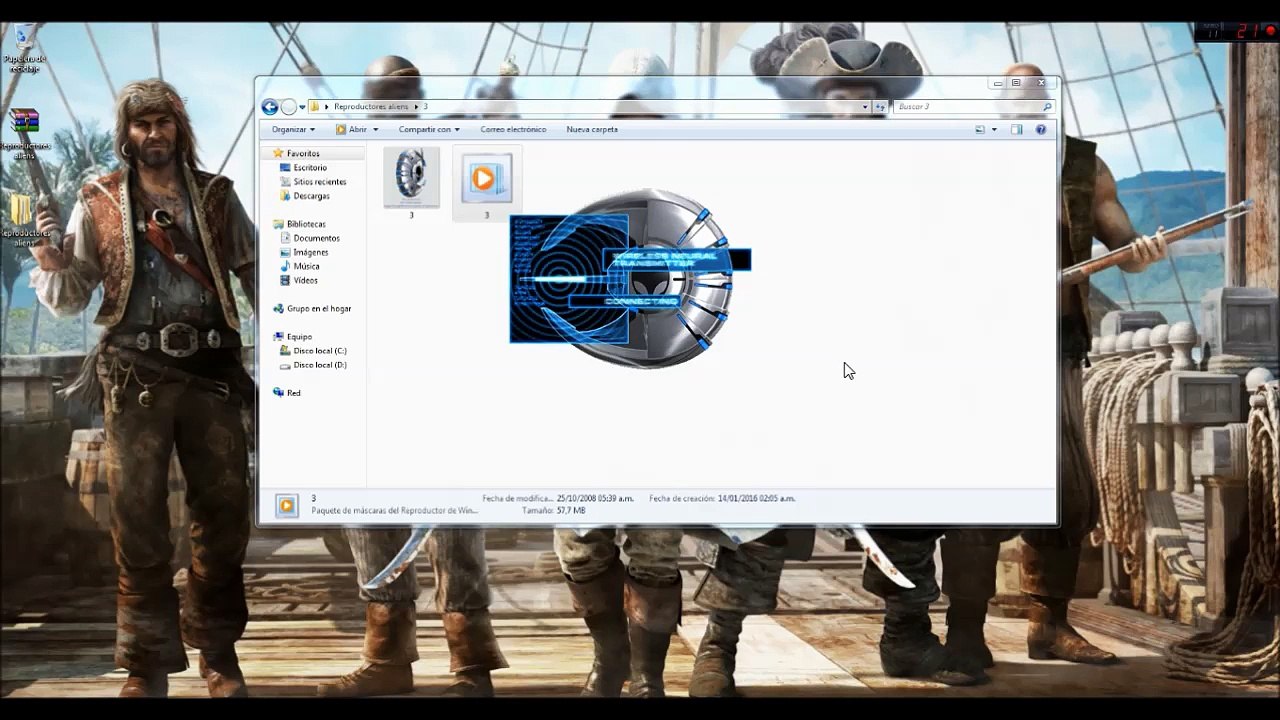Screen dimensions: 1280x720
Task: Create a folder with 'Nueva carpeta'
Action: [592, 129]
